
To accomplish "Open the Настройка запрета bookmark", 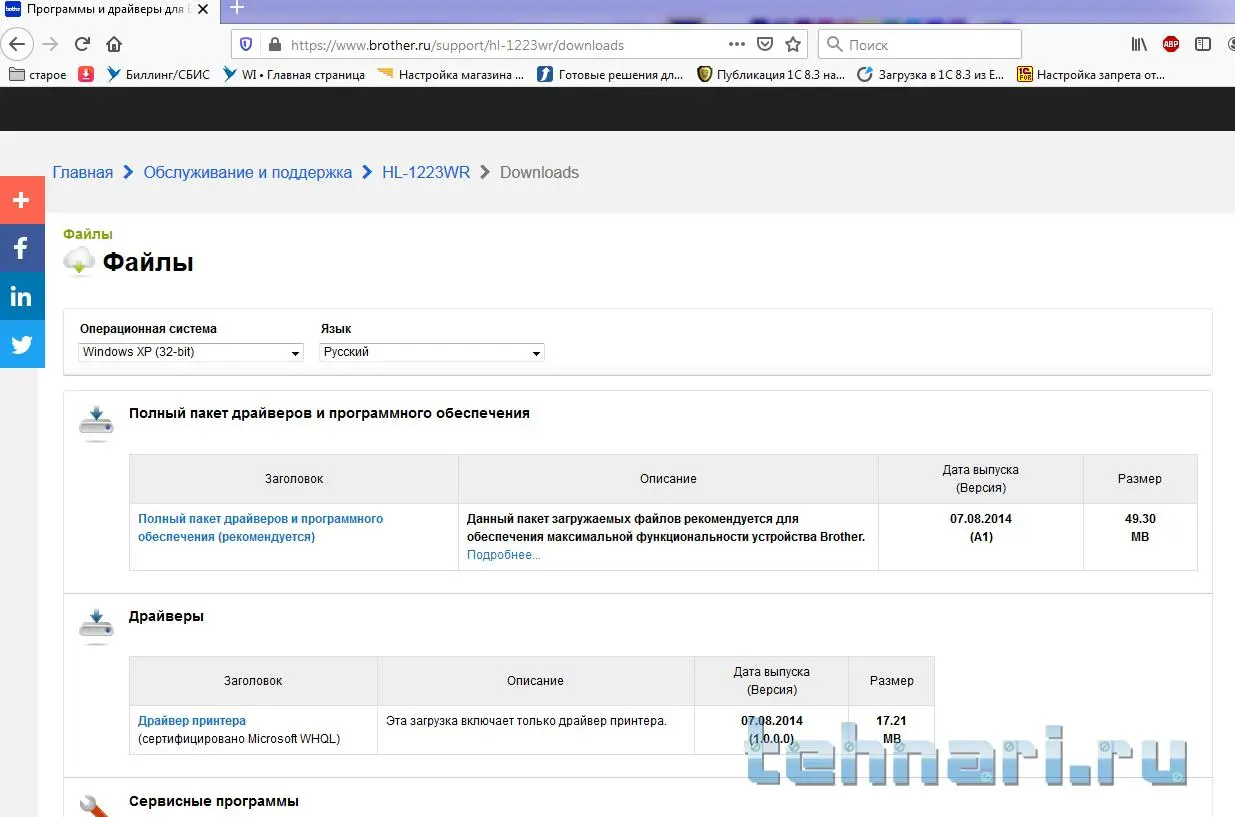I will [1091, 74].
